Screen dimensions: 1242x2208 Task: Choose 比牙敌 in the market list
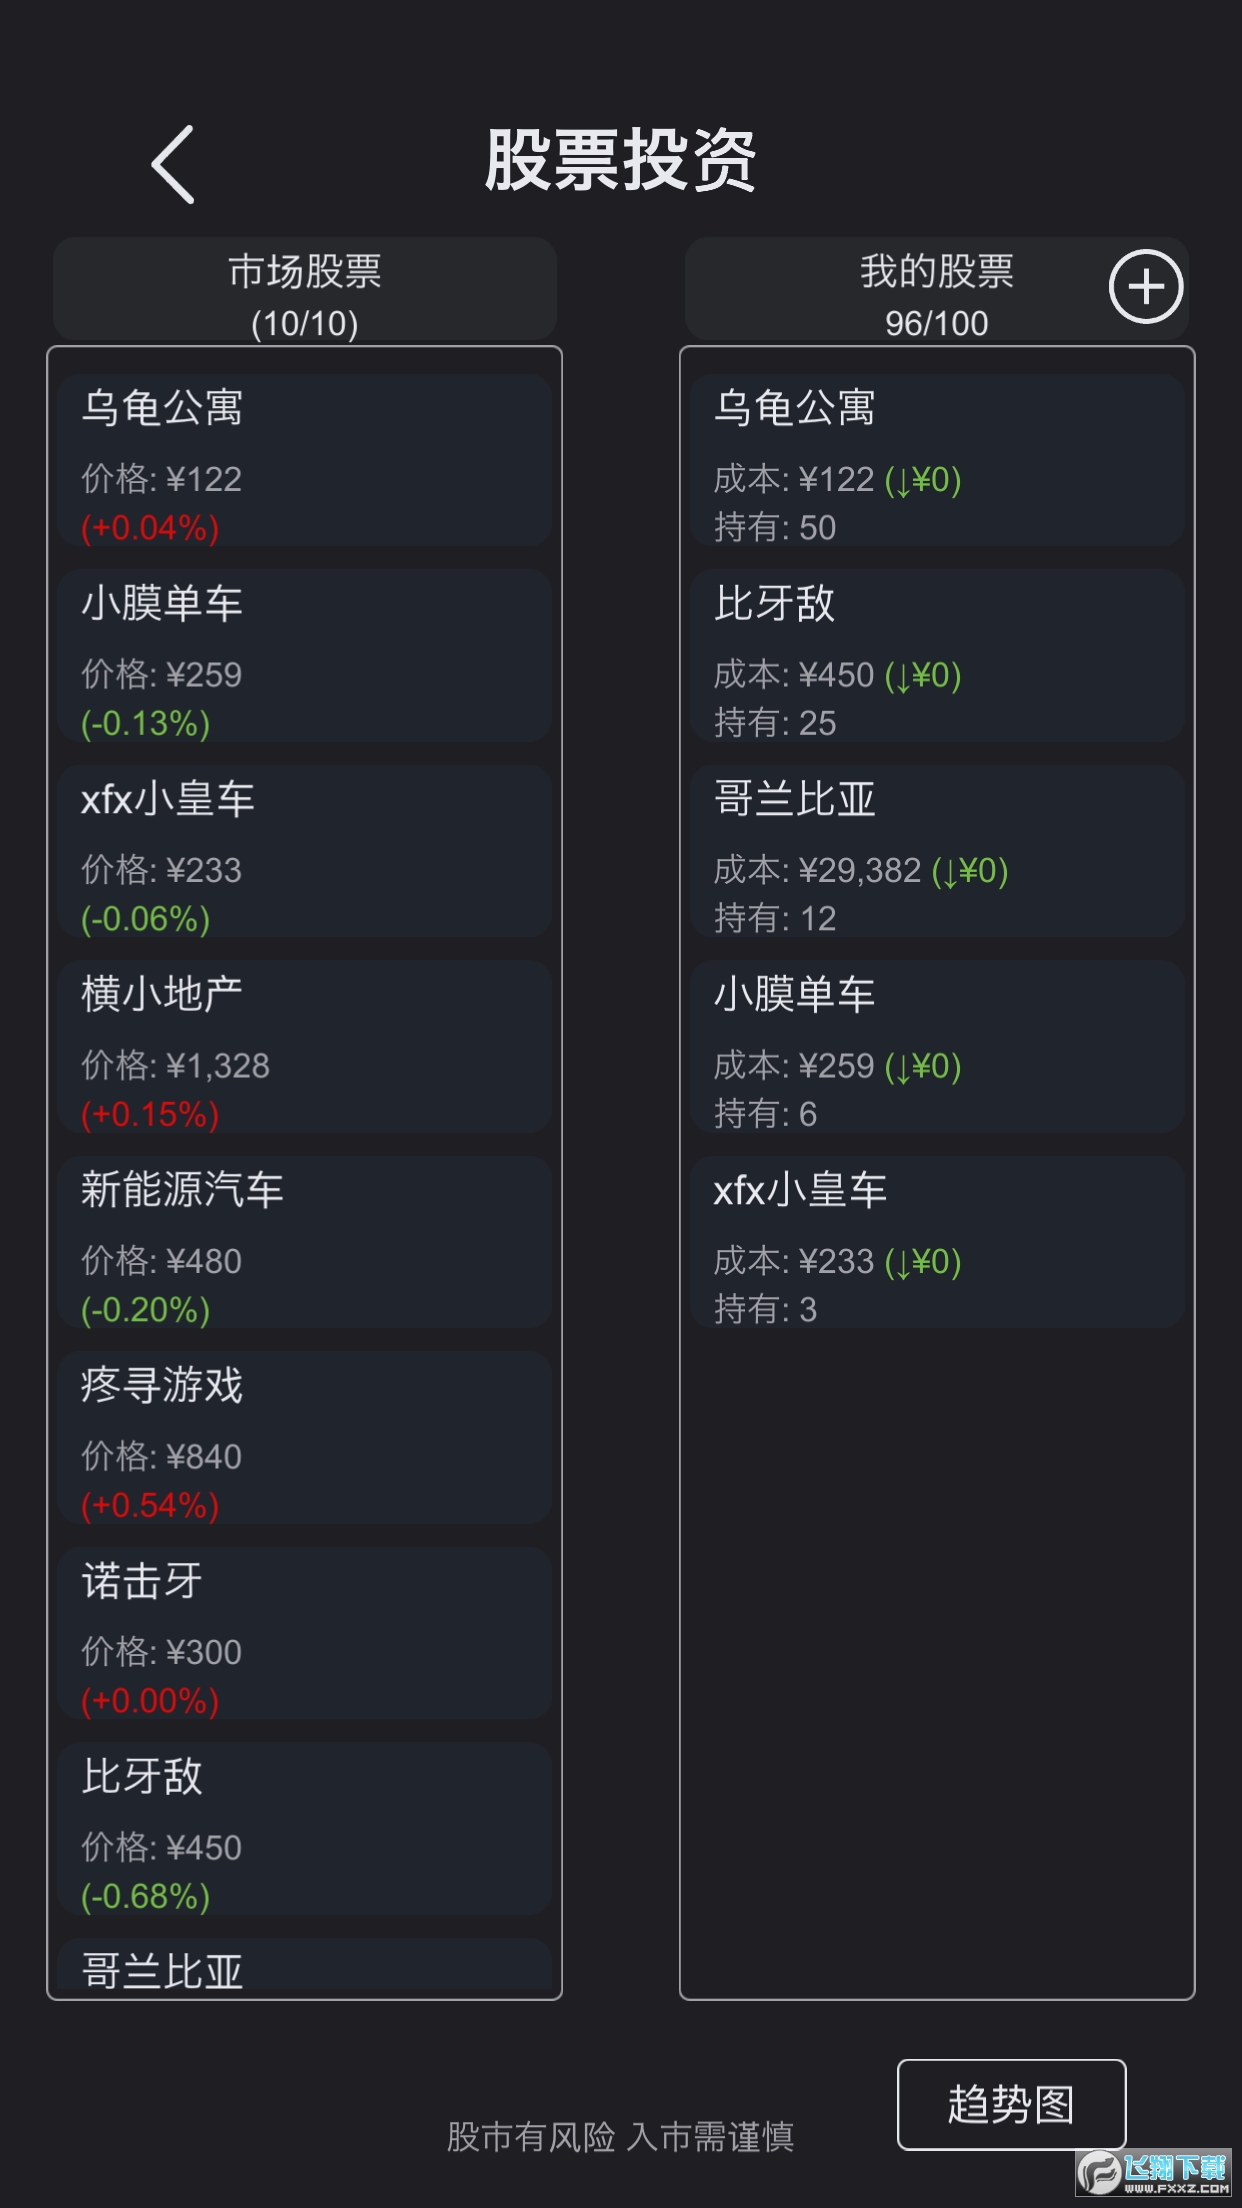tap(305, 1829)
